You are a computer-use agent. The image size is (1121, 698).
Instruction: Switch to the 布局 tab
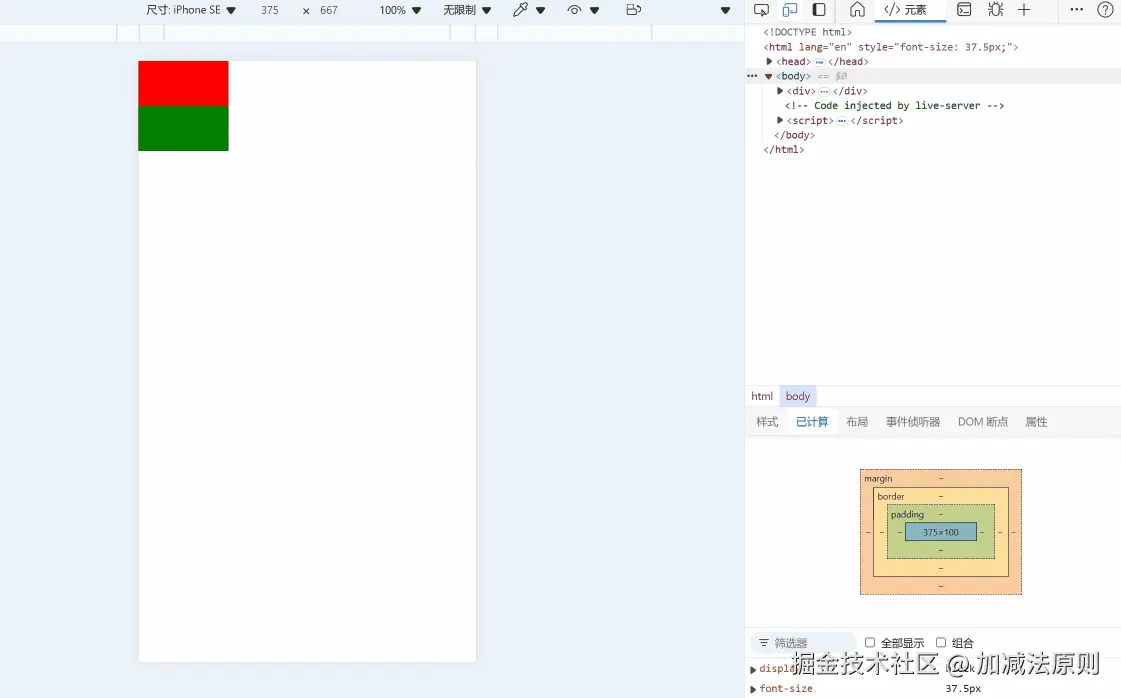click(x=857, y=421)
